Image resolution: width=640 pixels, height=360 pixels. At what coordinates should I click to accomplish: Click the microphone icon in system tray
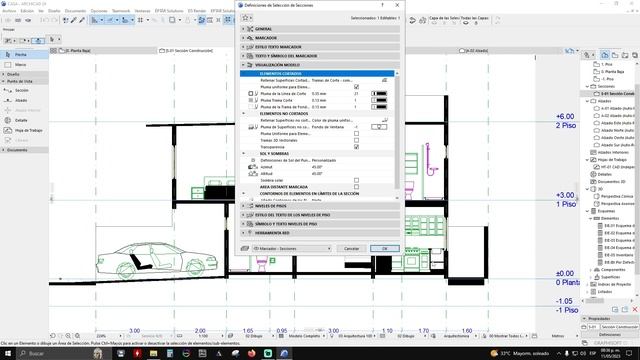567,353
